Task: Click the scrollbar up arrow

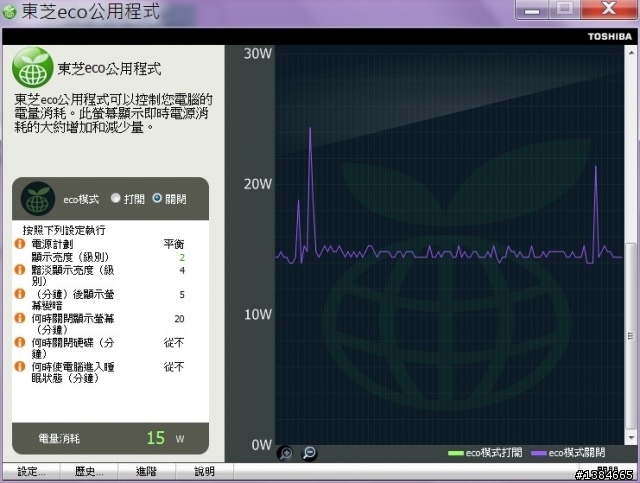Action: 631,52
